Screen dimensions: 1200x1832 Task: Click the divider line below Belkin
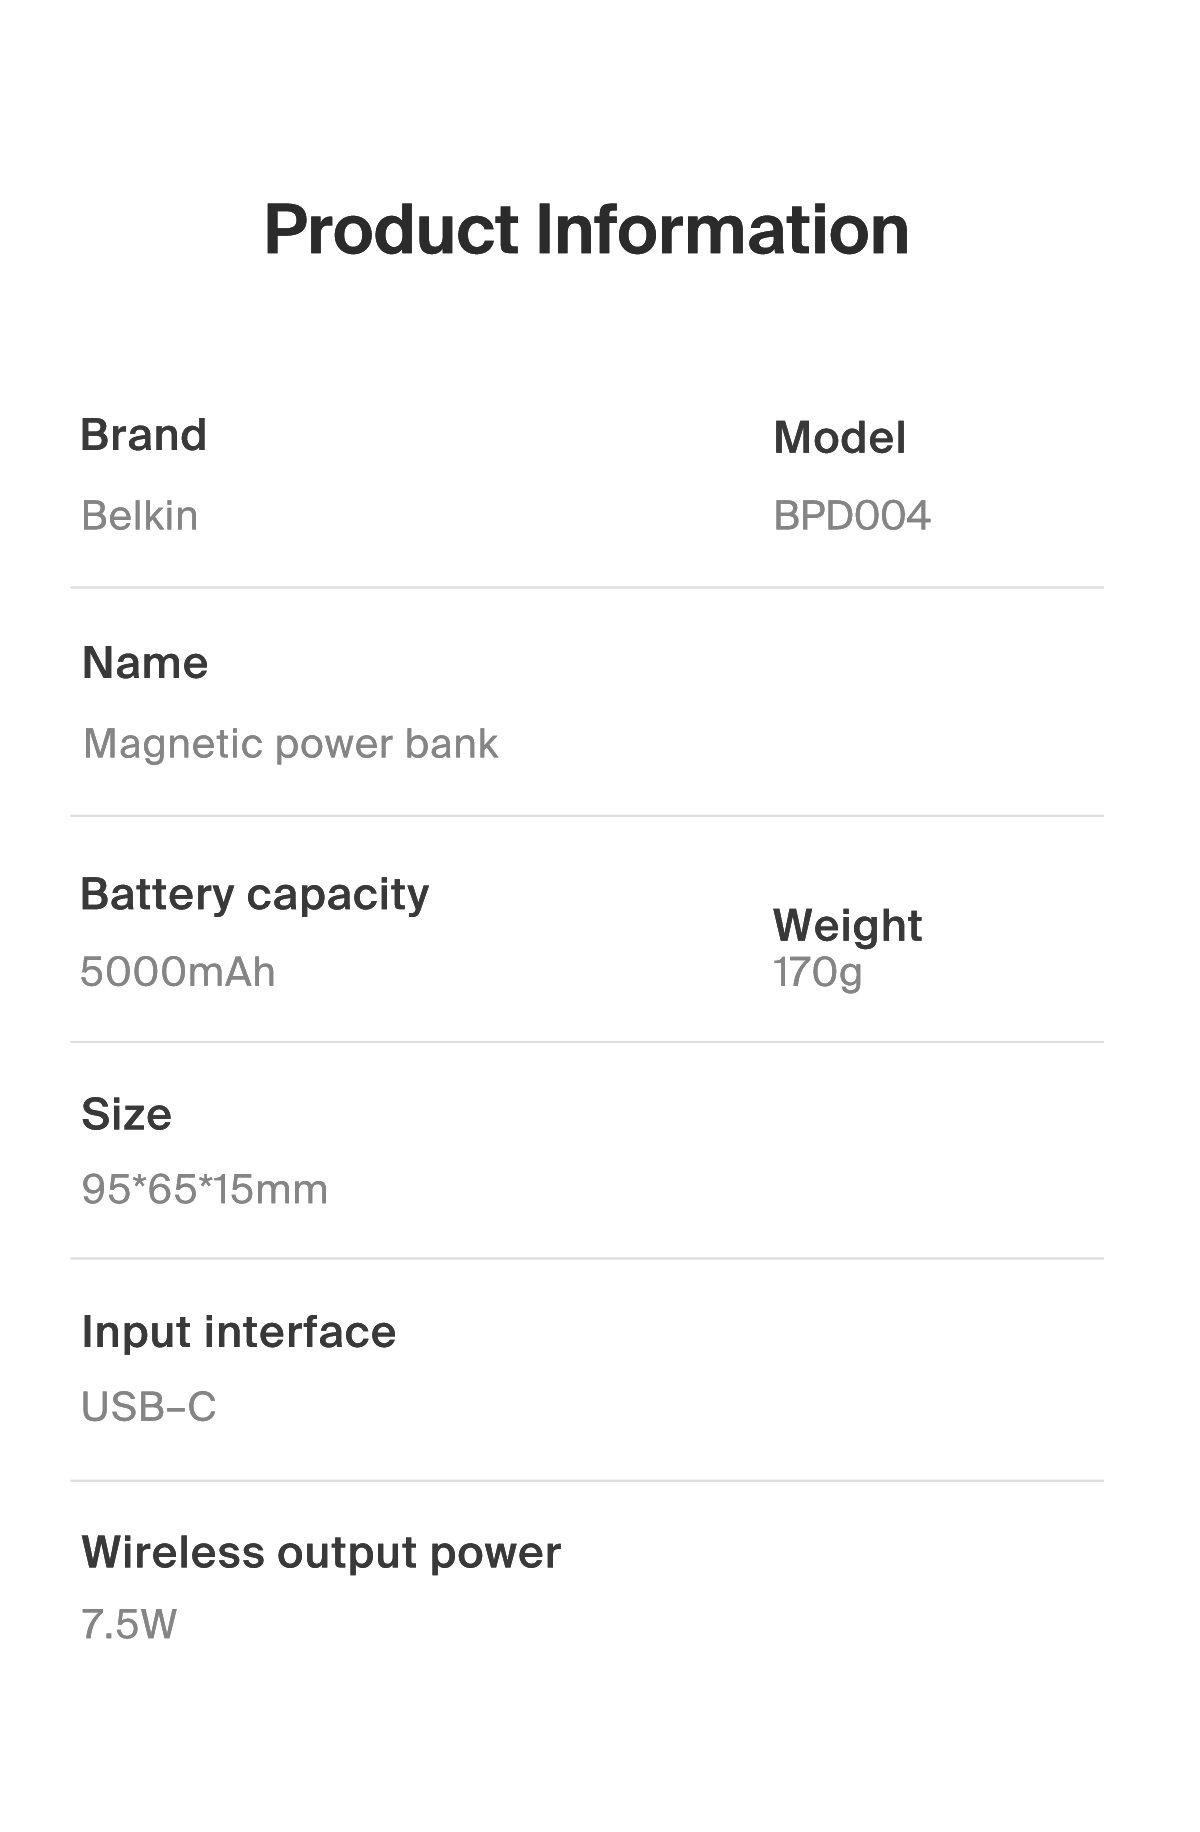coord(586,588)
